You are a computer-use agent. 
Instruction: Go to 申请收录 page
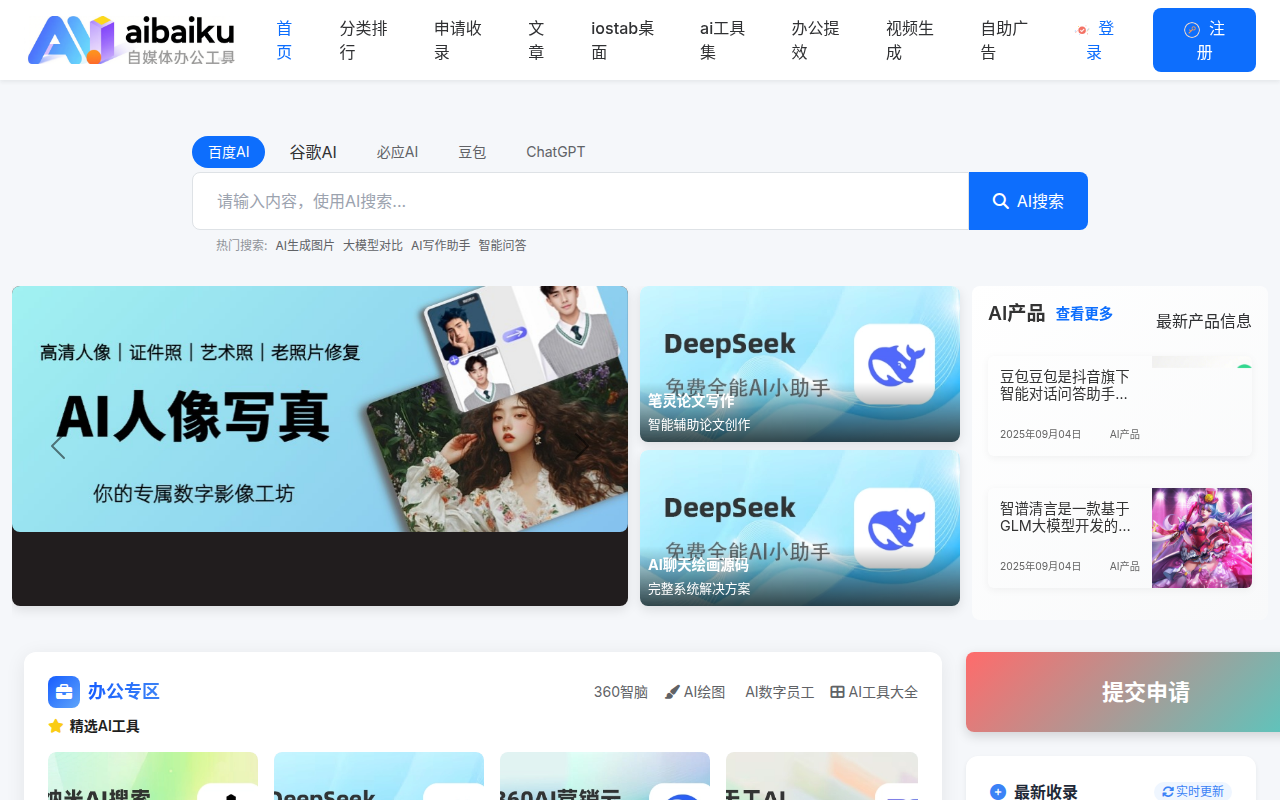coord(458,40)
